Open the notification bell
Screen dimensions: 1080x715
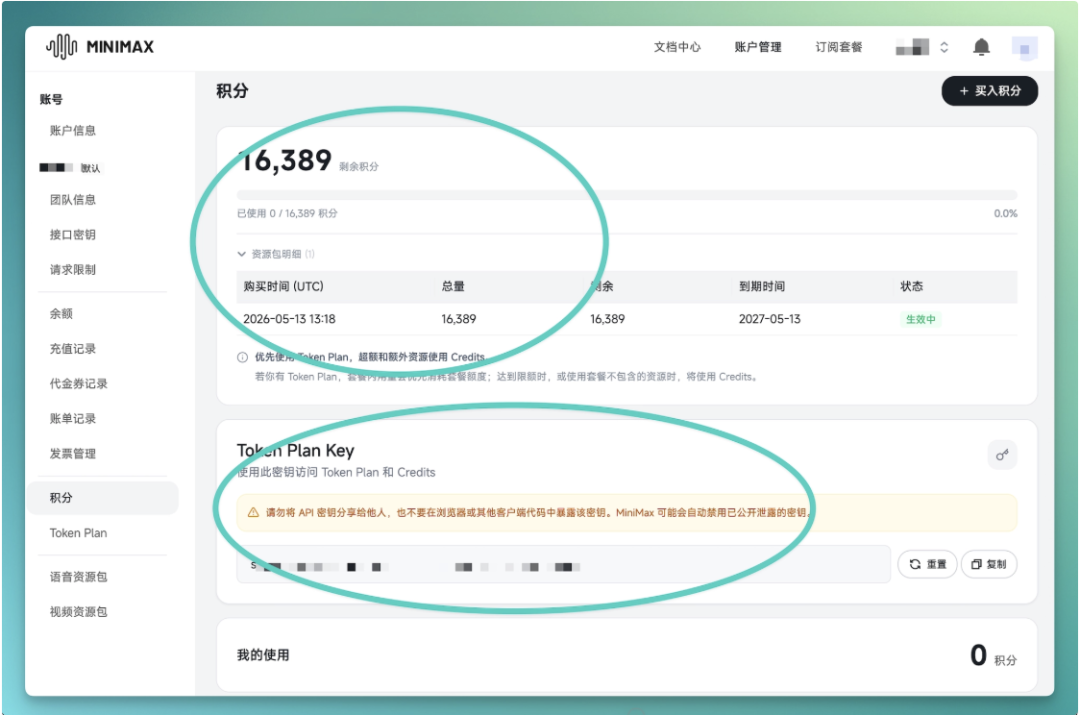click(x=982, y=47)
